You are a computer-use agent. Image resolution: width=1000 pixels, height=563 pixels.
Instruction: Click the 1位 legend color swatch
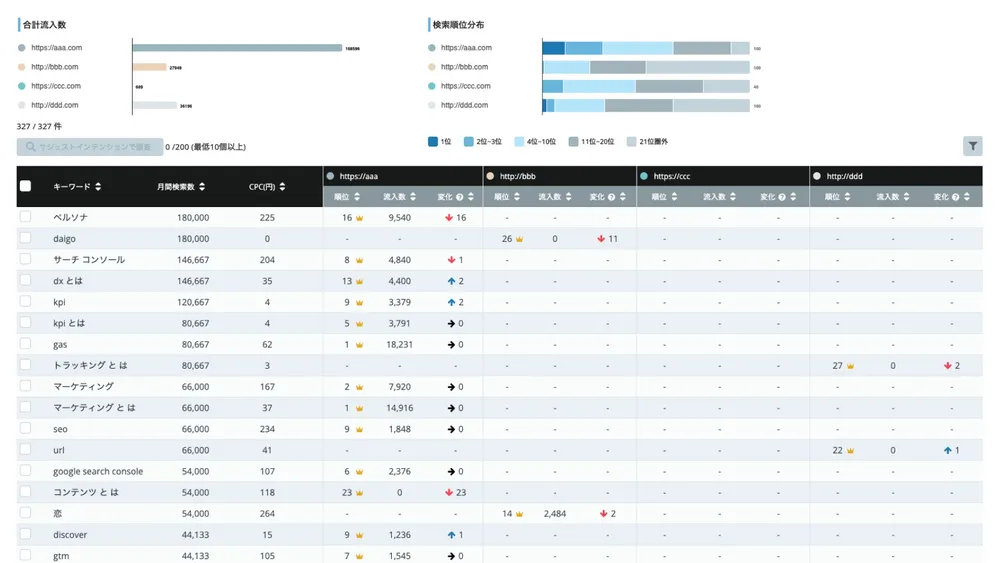pos(433,142)
